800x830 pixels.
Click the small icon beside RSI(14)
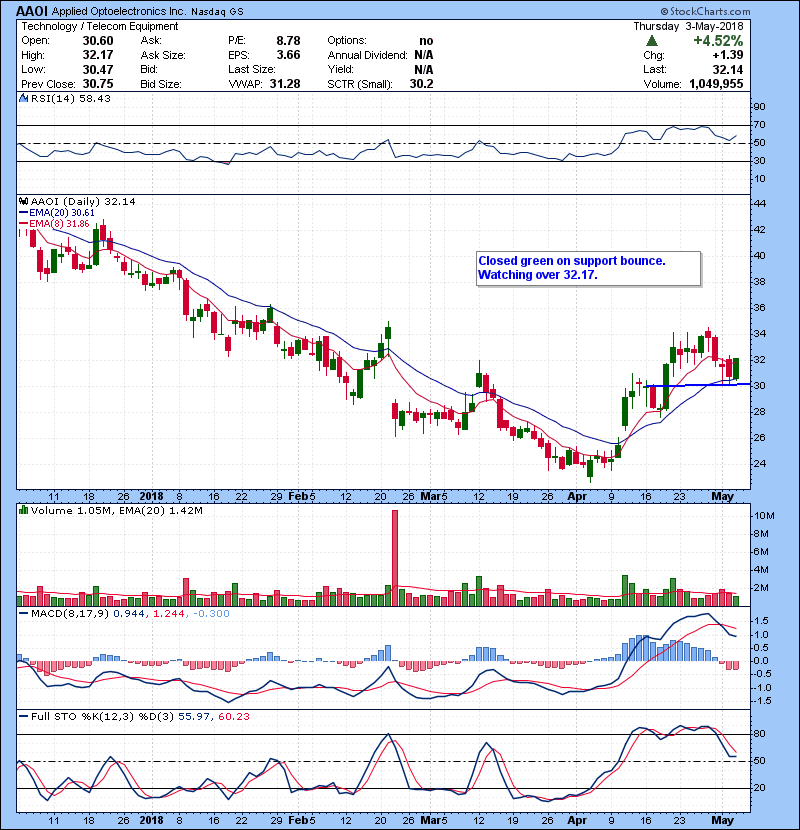click(x=23, y=98)
